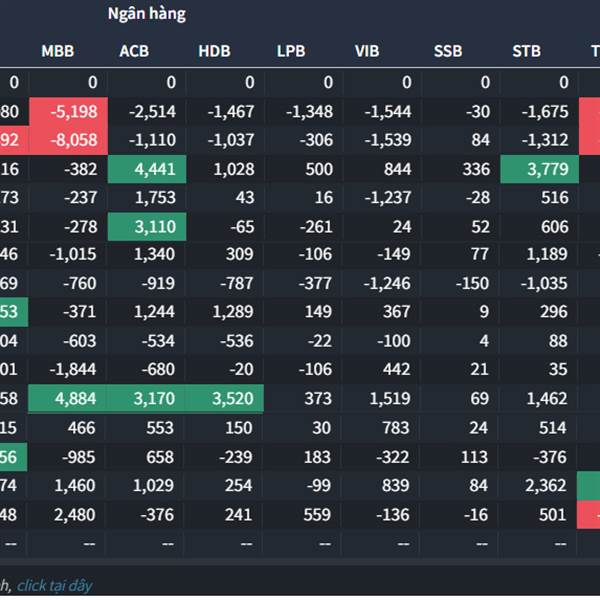This screenshot has height=600, width=600.
Task: Select the 559 value under LPB
Action: tap(317, 515)
